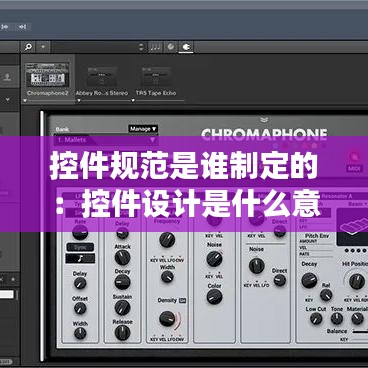Click the envelope Release knob

coord(122,332)
